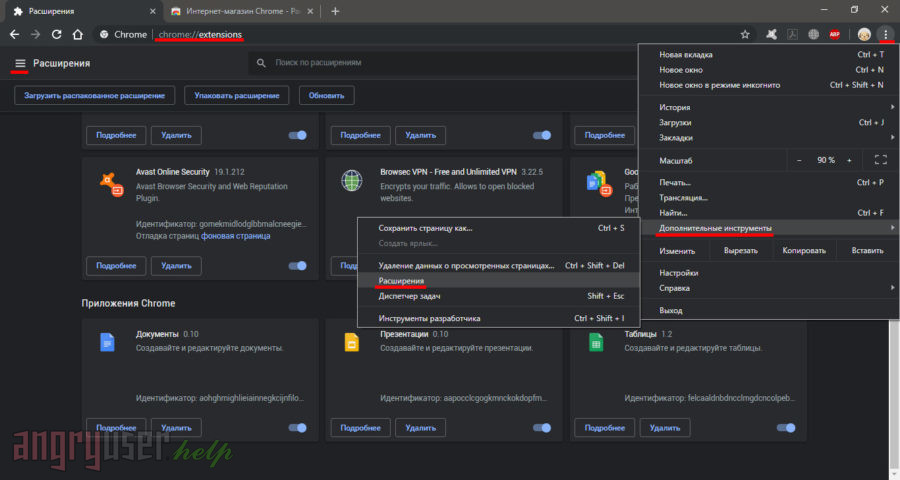Screen dimensions: 900x480
Task: Toggle the Avast Online Security extension switch
Action: (297, 266)
